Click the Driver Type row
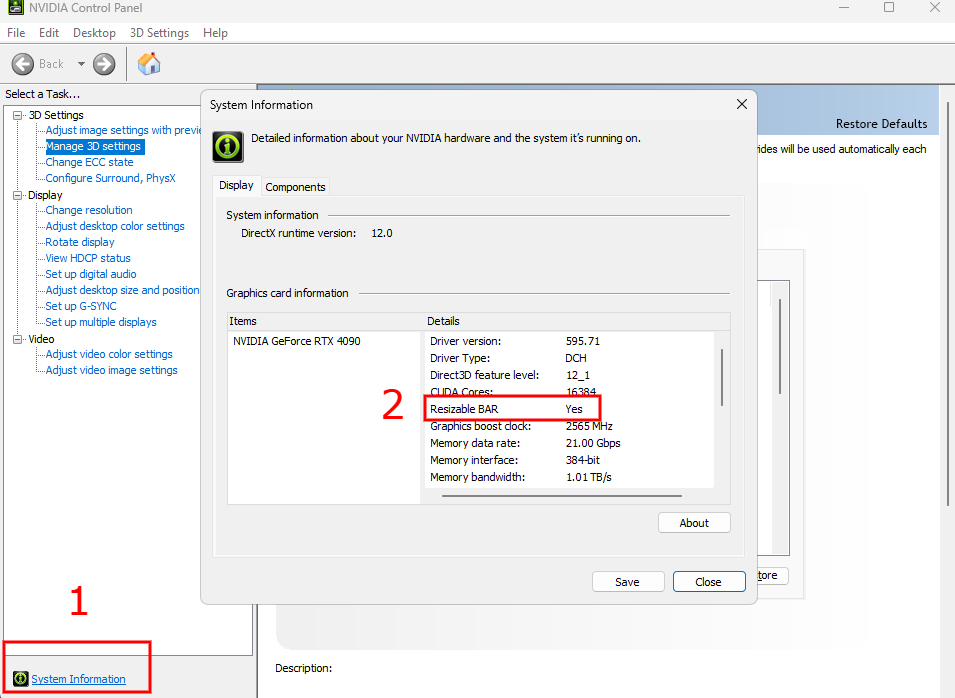 click(569, 358)
